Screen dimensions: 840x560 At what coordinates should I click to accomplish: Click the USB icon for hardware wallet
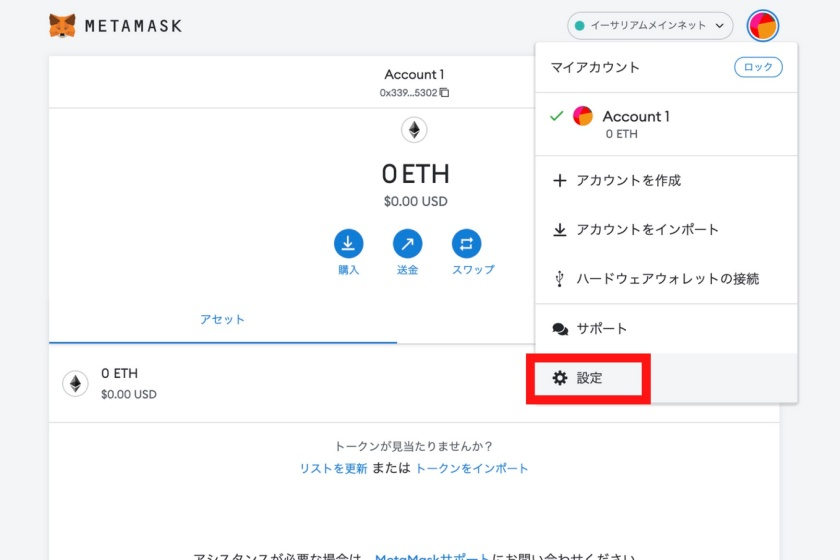click(x=559, y=279)
